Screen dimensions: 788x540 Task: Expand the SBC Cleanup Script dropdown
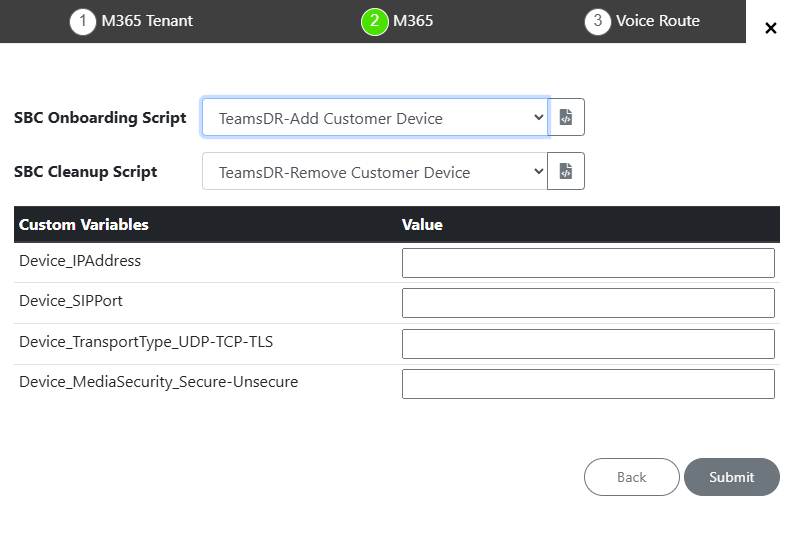tap(375, 171)
